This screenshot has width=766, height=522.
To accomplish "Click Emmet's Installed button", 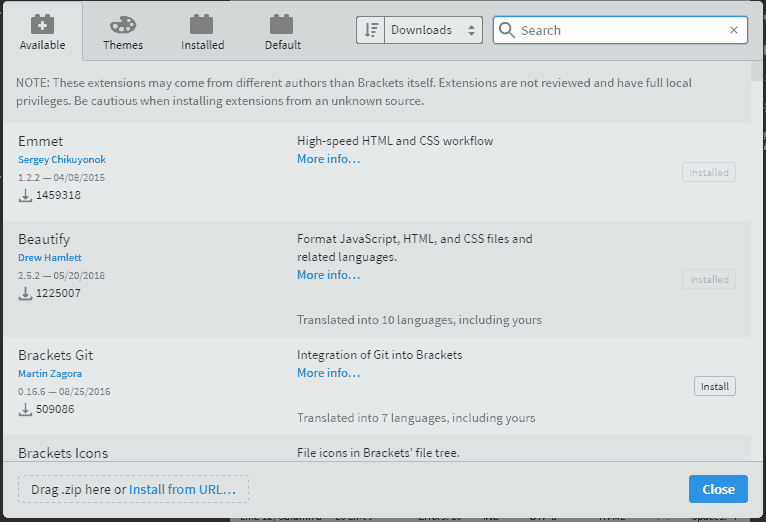I will click(709, 172).
